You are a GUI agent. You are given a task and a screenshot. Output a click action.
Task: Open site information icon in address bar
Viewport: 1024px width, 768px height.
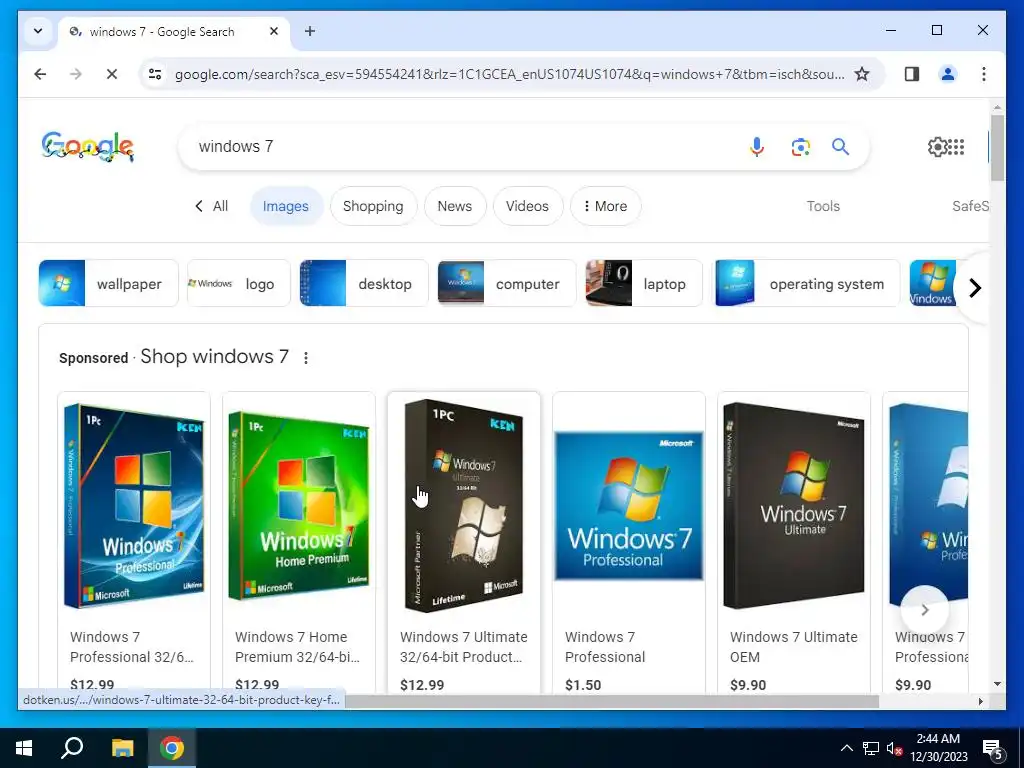pos(155,74)
